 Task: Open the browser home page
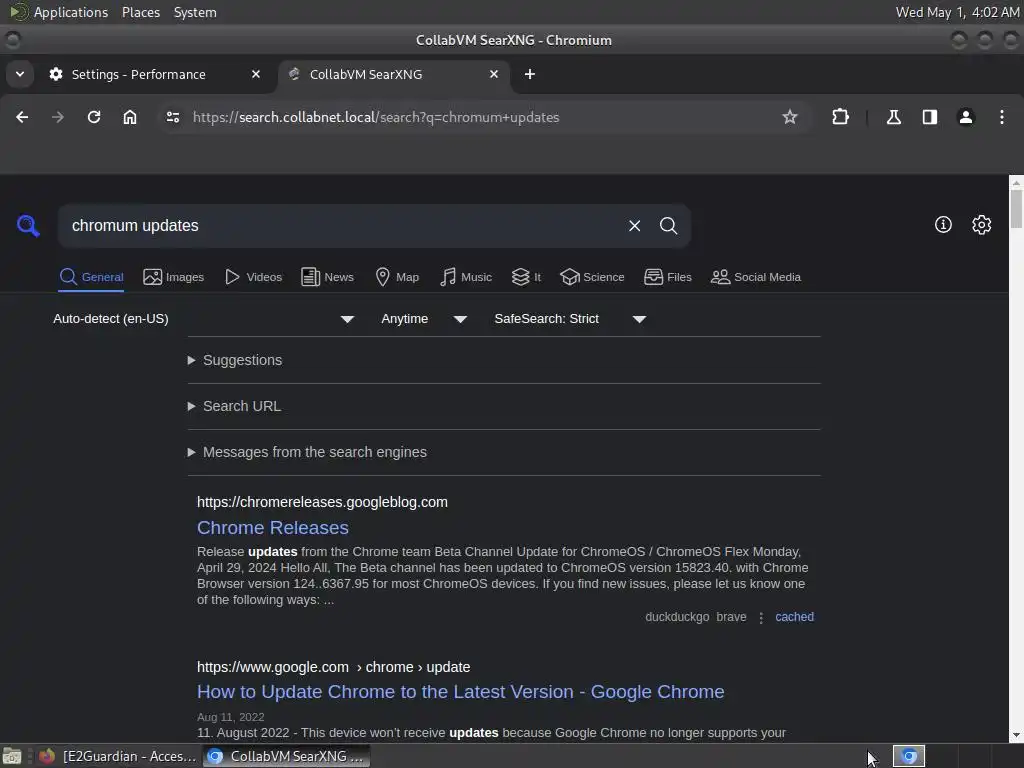click(130, 117)
